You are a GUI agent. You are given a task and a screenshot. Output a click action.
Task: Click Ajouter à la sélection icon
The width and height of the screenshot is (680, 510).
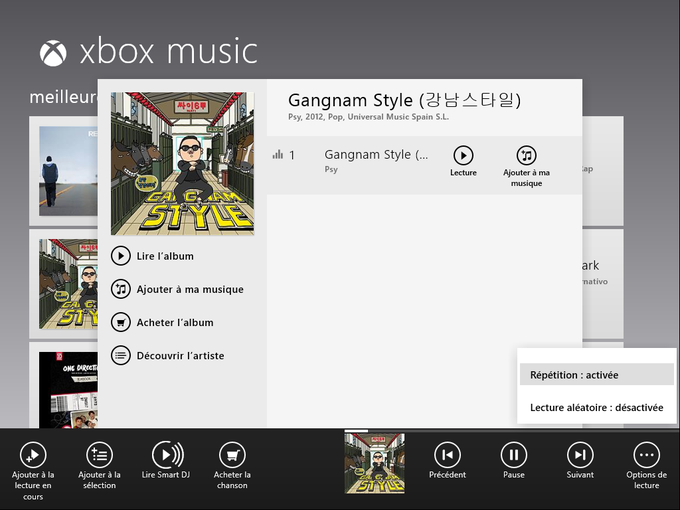coord(99,455)
